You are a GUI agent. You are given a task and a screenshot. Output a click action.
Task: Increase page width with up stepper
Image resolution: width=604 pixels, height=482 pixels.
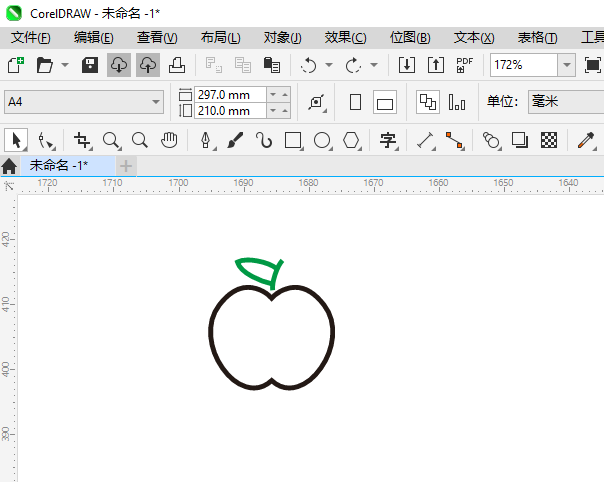(x=285, y=94)
